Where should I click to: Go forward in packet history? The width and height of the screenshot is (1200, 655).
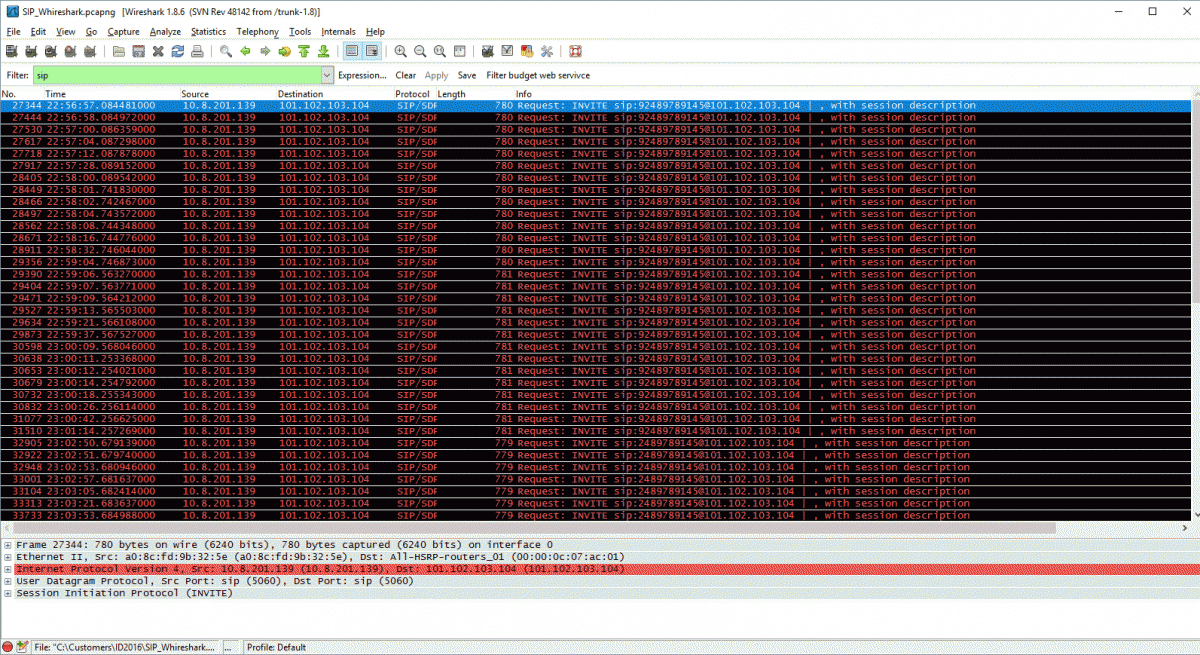[264, 51]
